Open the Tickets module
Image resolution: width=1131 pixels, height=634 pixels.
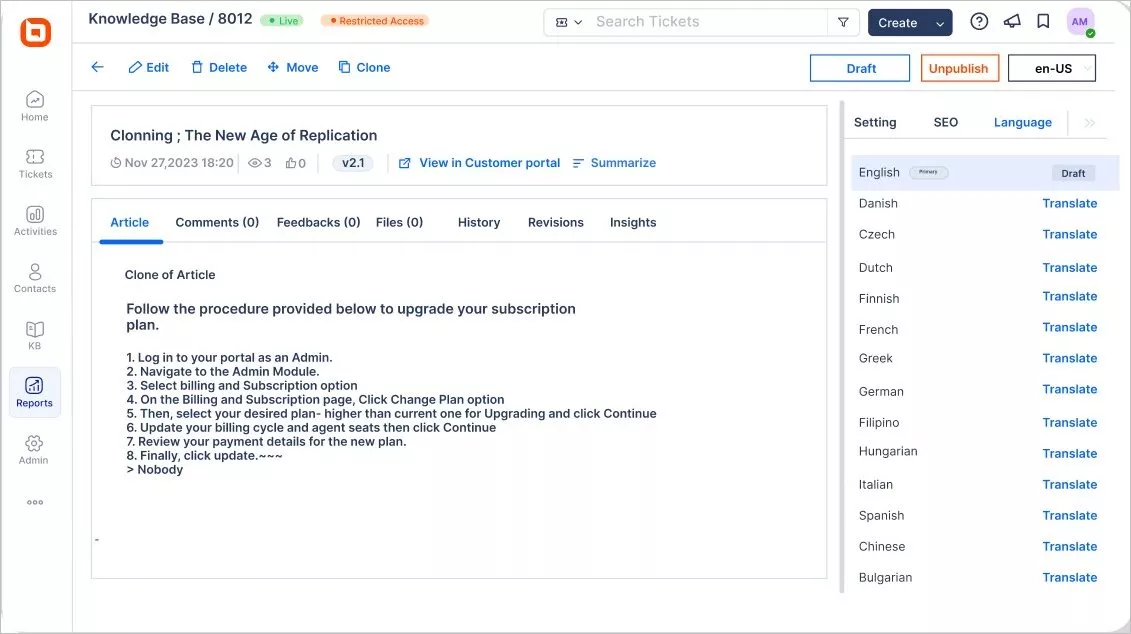click(x=34, y=164)
